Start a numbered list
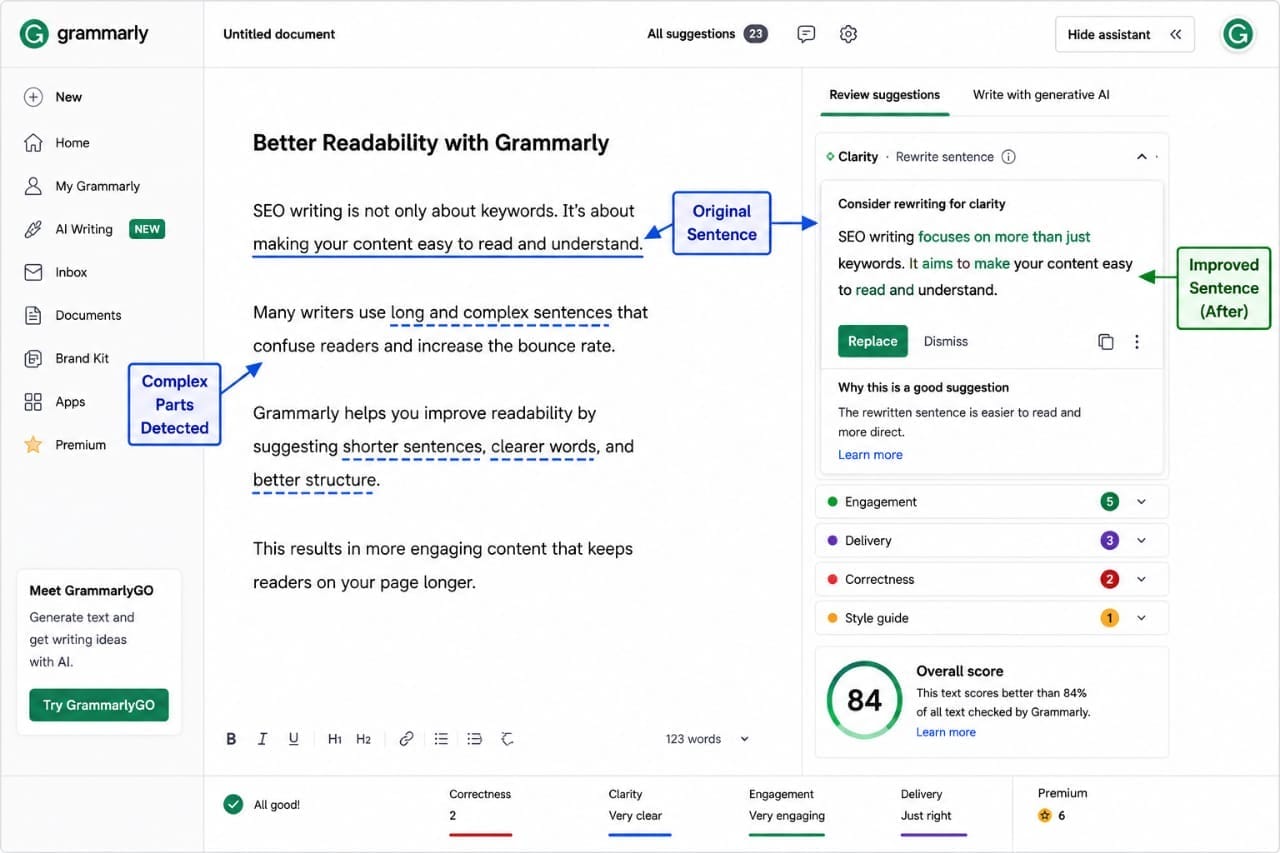The width and height of the screenshot is (1280, 853). 474,739
